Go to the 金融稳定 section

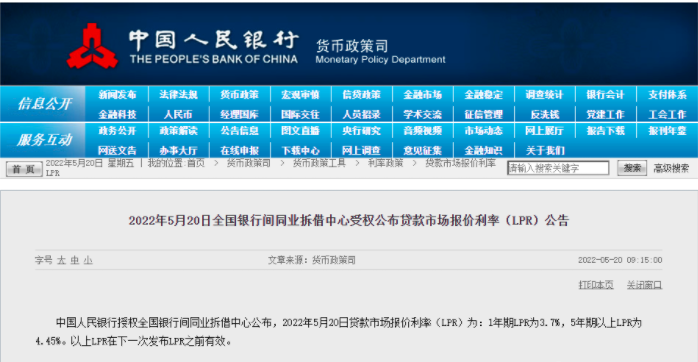tap(483, 95)
